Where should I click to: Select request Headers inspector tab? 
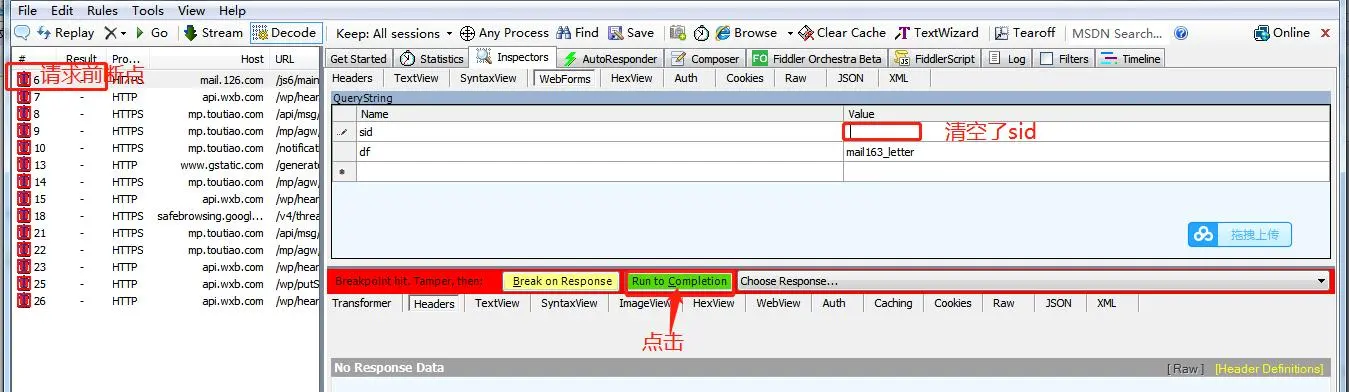pos(352,78)
